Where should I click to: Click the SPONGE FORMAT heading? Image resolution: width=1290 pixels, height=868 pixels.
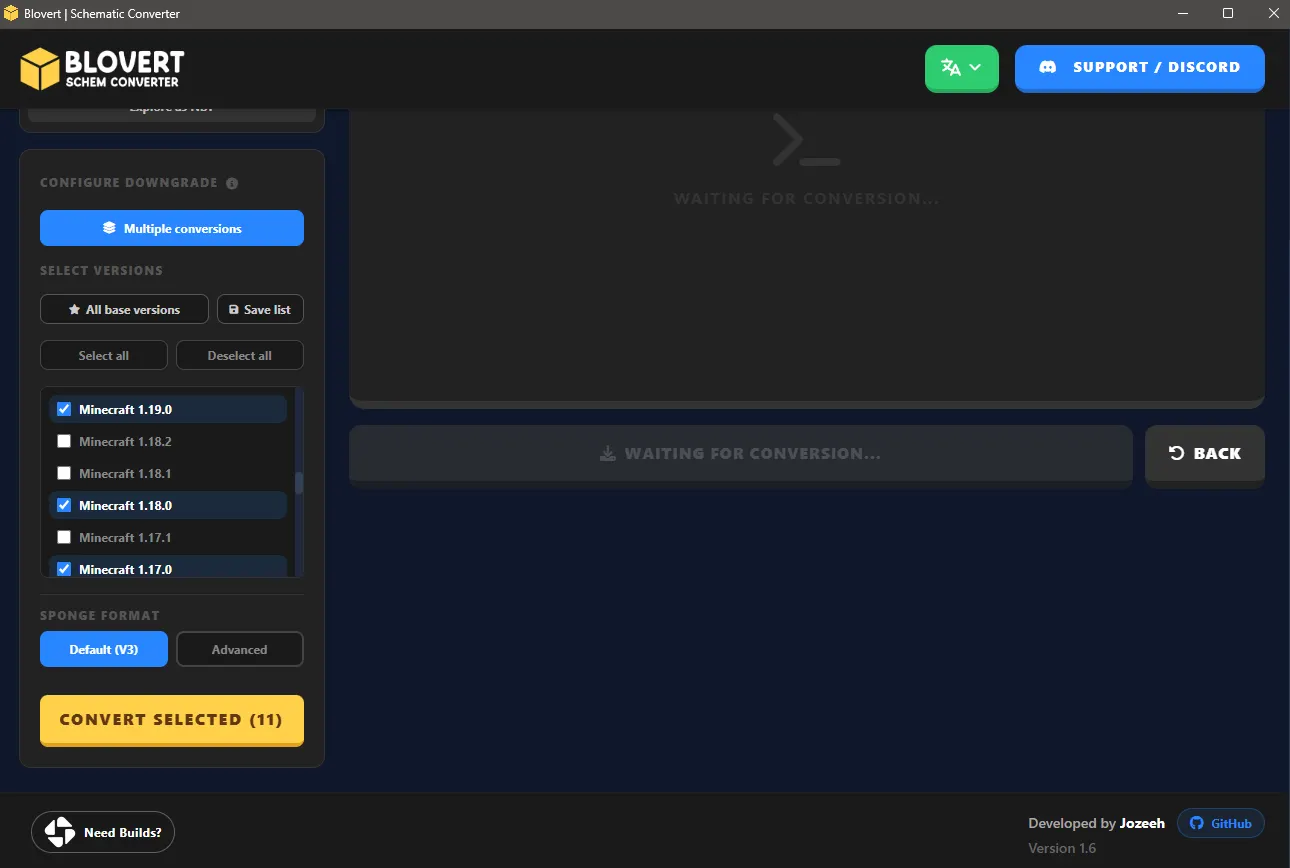click(100, 615)
